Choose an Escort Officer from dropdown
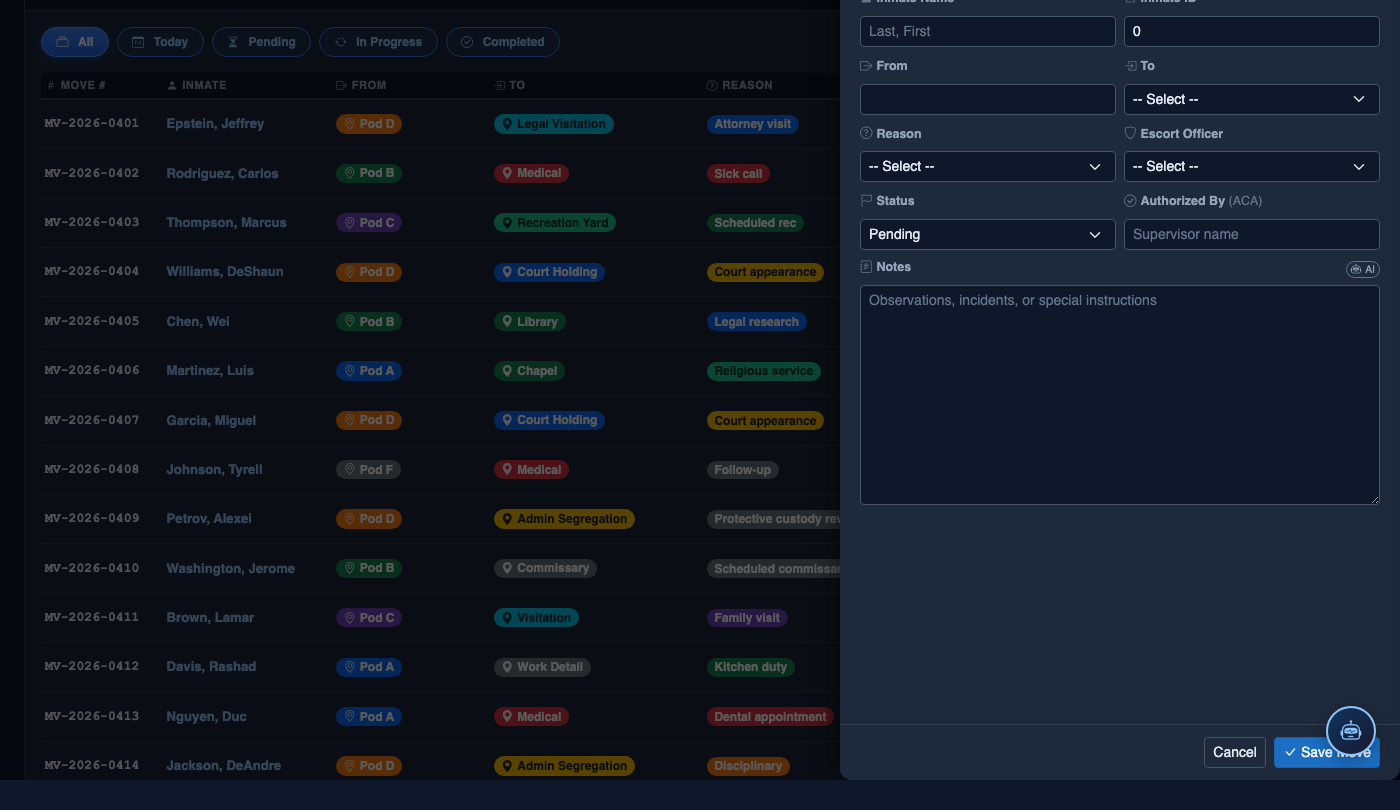This screenshot has height=810, width=1400. tap(1252, 166)
